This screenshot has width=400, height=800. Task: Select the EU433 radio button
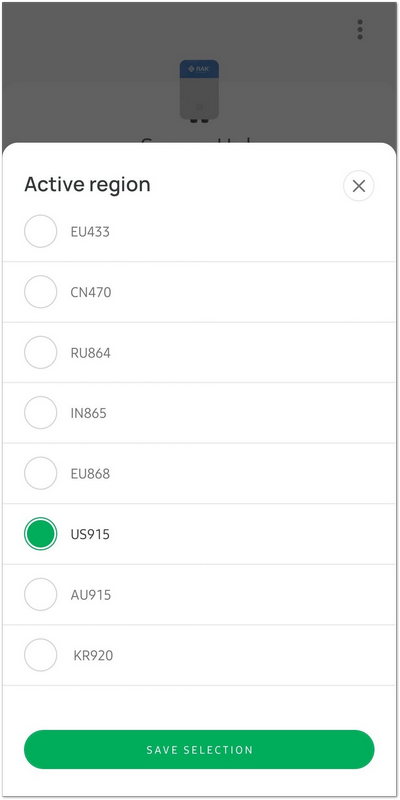click(x=40, y=231)
